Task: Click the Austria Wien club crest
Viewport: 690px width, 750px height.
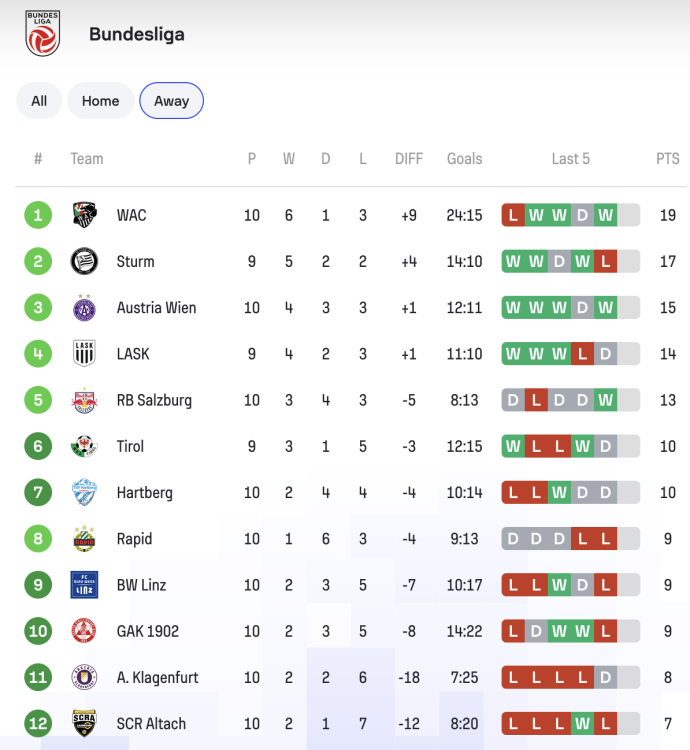Action: (84, 308)
